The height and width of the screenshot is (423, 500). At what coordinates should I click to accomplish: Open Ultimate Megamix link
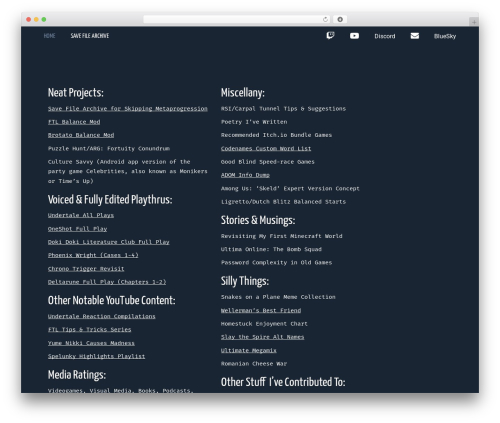pyautogui.click(x=249, y=350)
